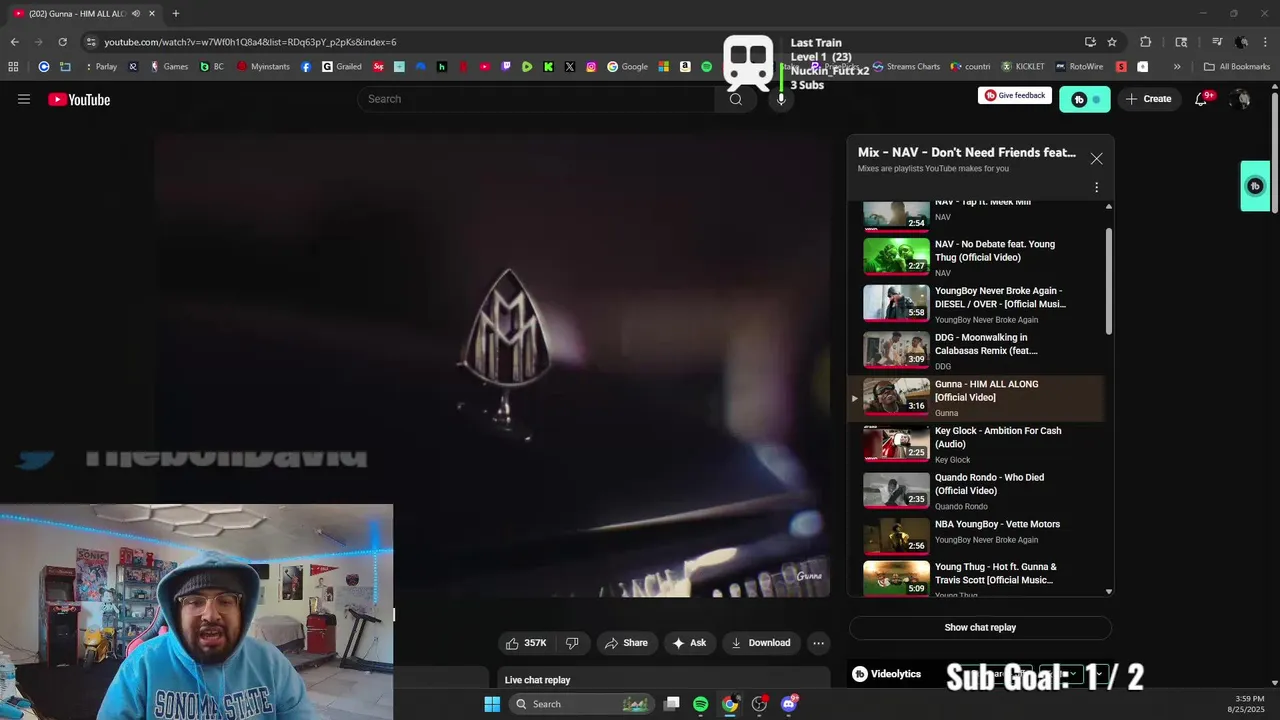Viewport: 1280px width, 720px height.
Task: Open the YouTube hamburger guide menu
Action: [24, 99]
